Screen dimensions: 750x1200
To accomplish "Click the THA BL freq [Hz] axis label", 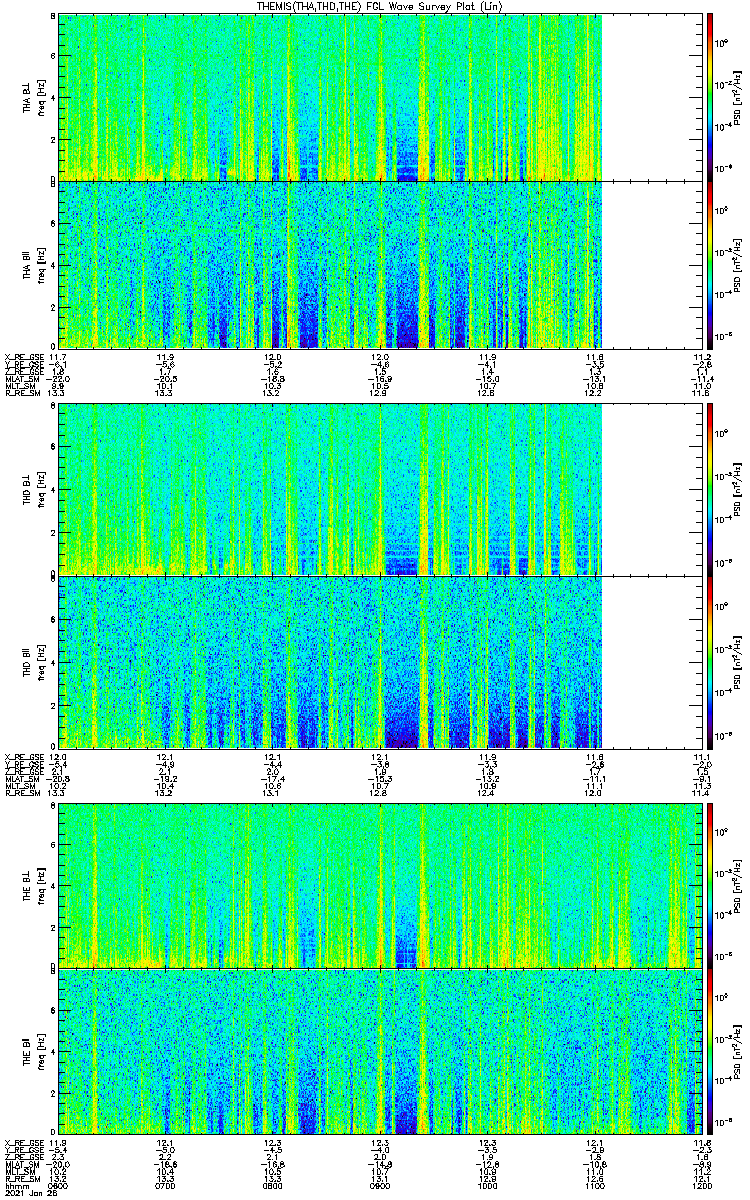I will [41, 97].
